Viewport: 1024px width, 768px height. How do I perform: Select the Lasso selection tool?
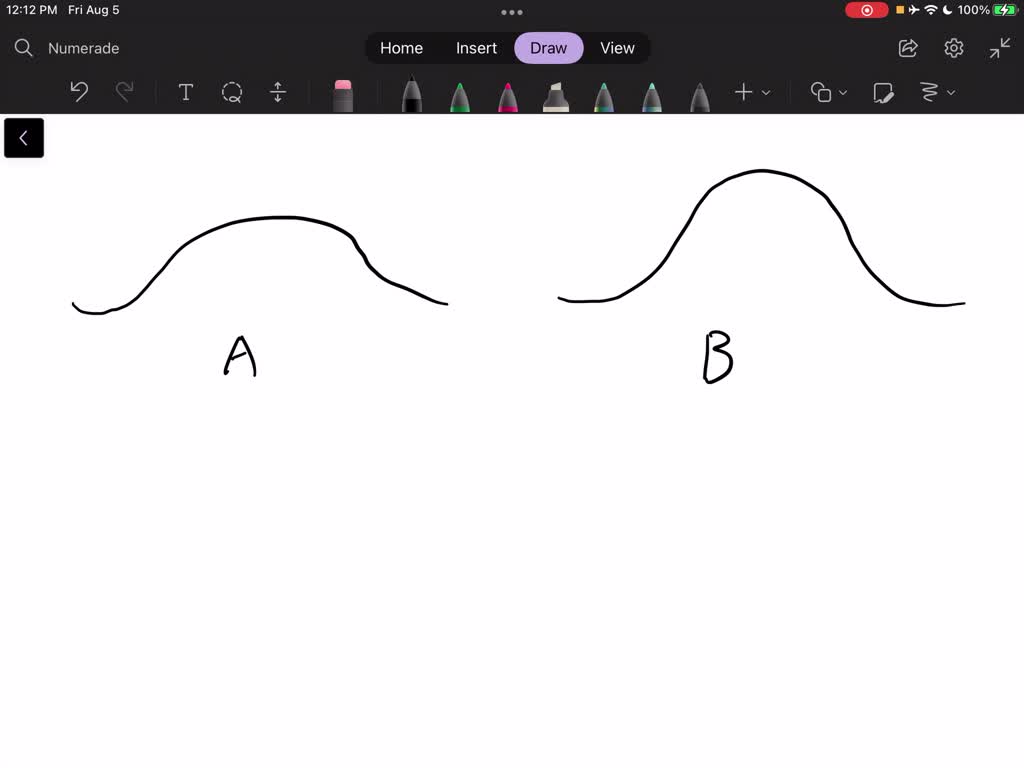232,92
